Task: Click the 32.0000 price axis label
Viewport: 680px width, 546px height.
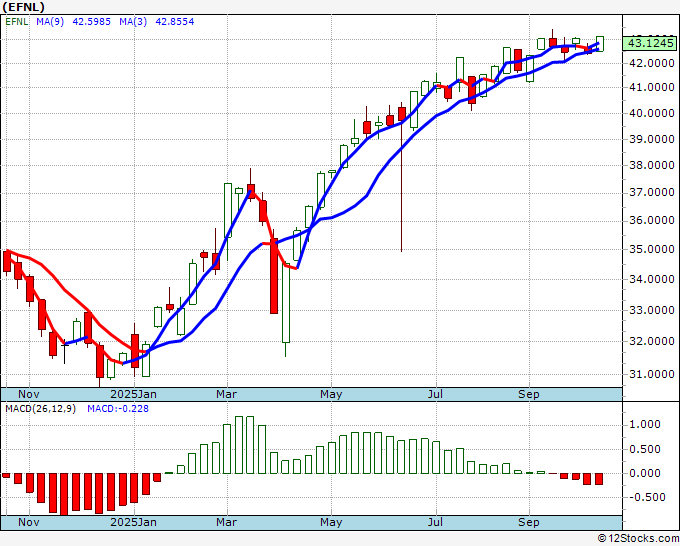Action: 652,341
